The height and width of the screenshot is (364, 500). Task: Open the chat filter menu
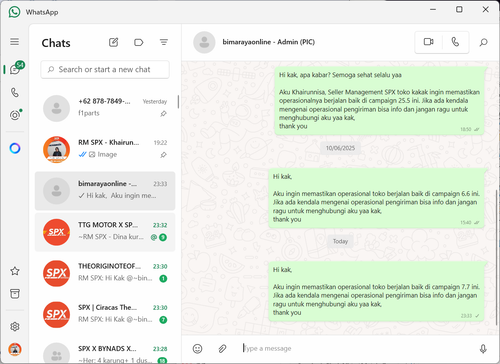[x=164, y=42]
